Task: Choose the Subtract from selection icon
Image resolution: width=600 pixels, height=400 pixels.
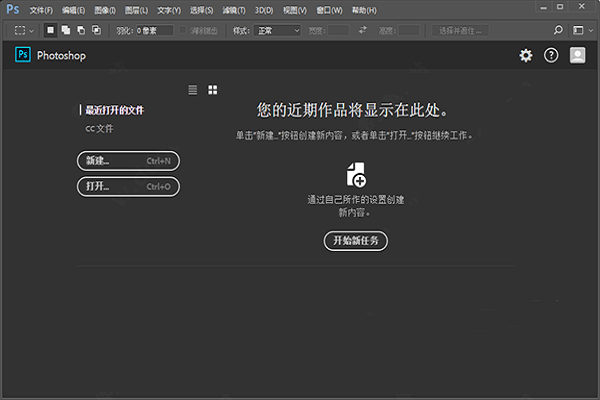Action: (80, 30)
